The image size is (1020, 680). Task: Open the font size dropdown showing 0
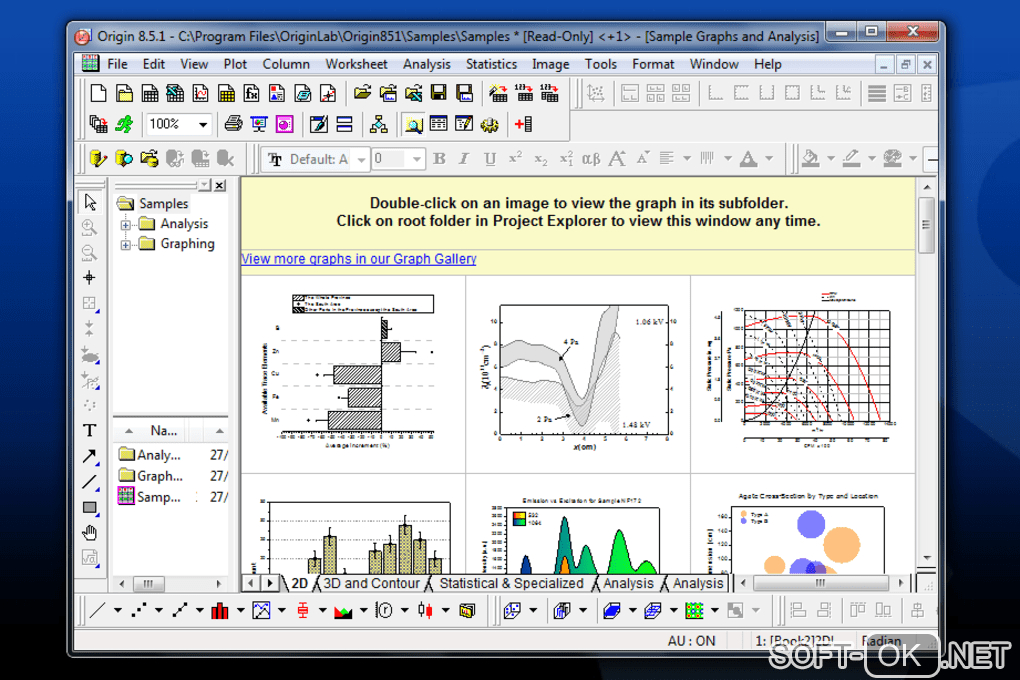pyautogui.click(x=416, y=159)
